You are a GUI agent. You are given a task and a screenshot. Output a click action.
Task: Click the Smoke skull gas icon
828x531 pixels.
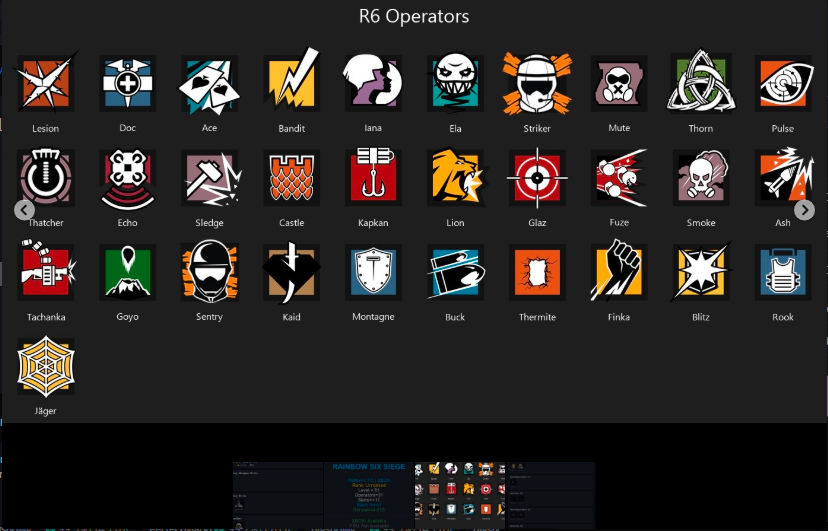pos(701,177)
